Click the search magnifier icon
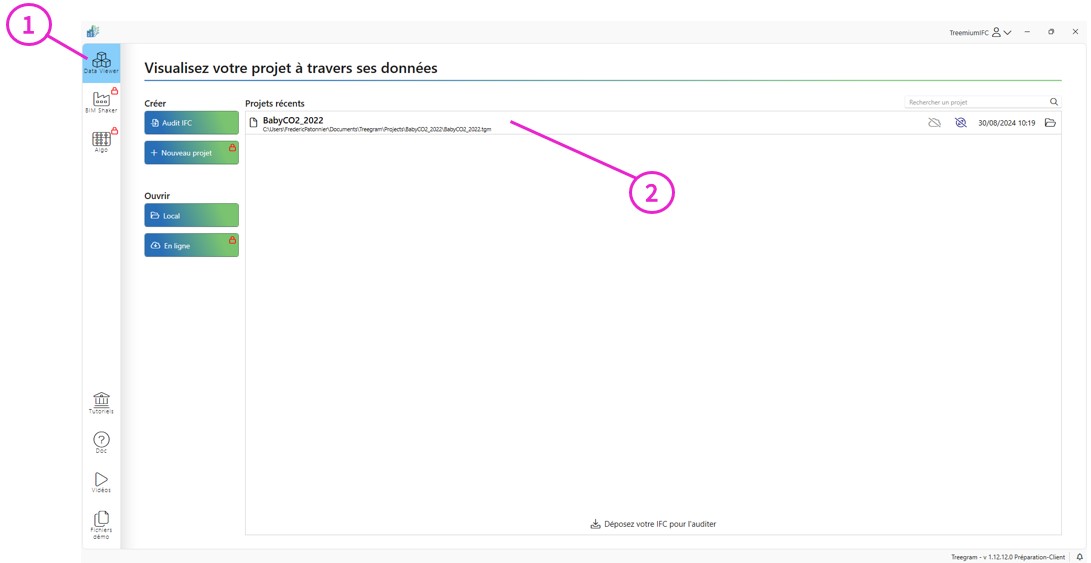 pos(1054,102)
